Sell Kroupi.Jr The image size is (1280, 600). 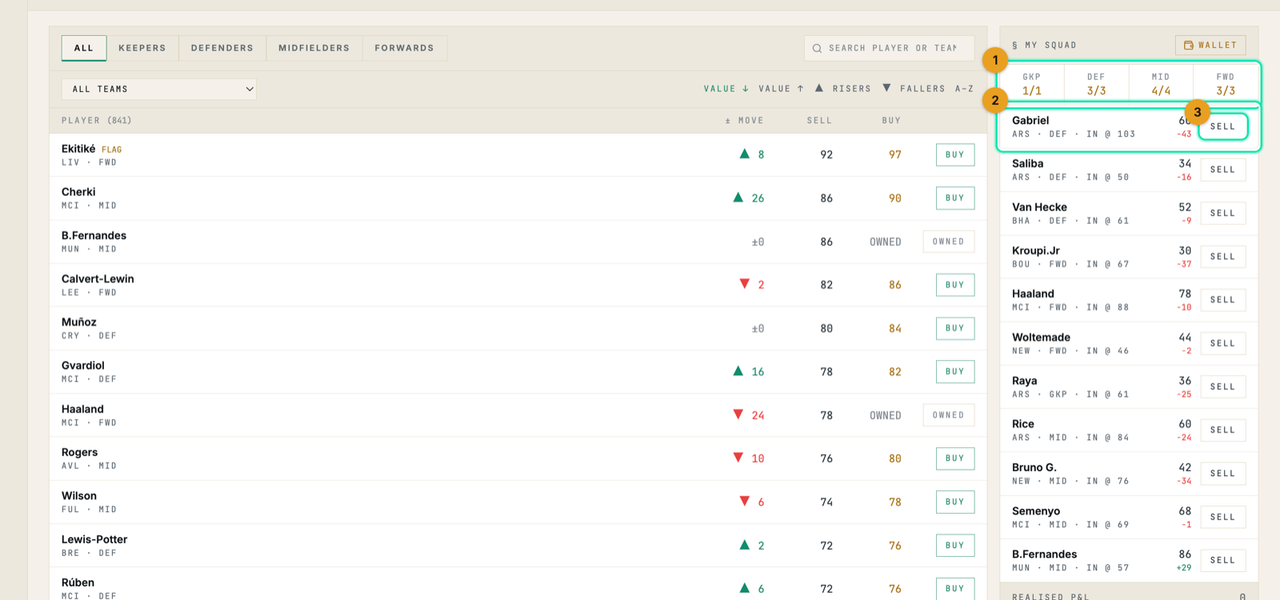coord(1223,257)
